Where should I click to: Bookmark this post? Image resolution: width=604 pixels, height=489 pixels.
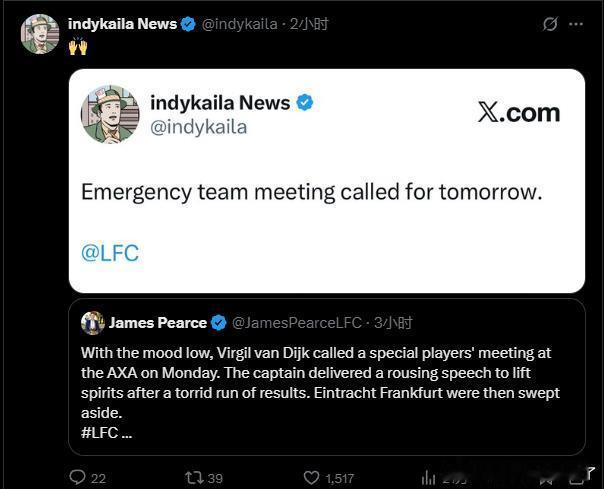[x=547, y=479]
